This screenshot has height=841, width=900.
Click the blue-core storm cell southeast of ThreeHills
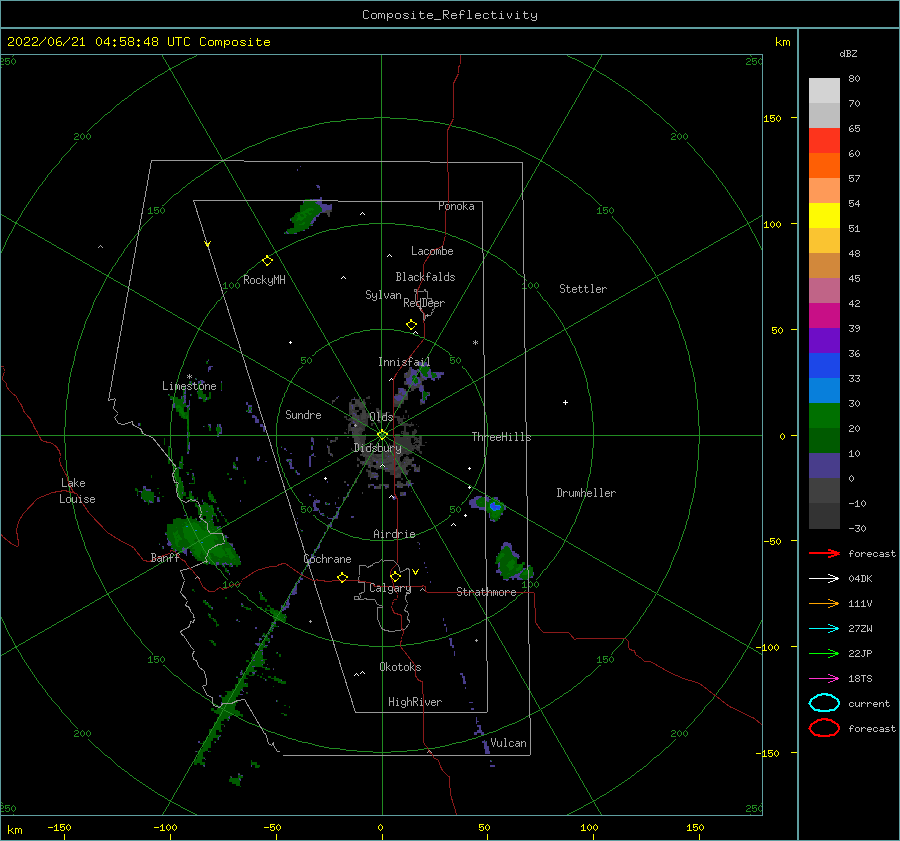coord(490,507)
